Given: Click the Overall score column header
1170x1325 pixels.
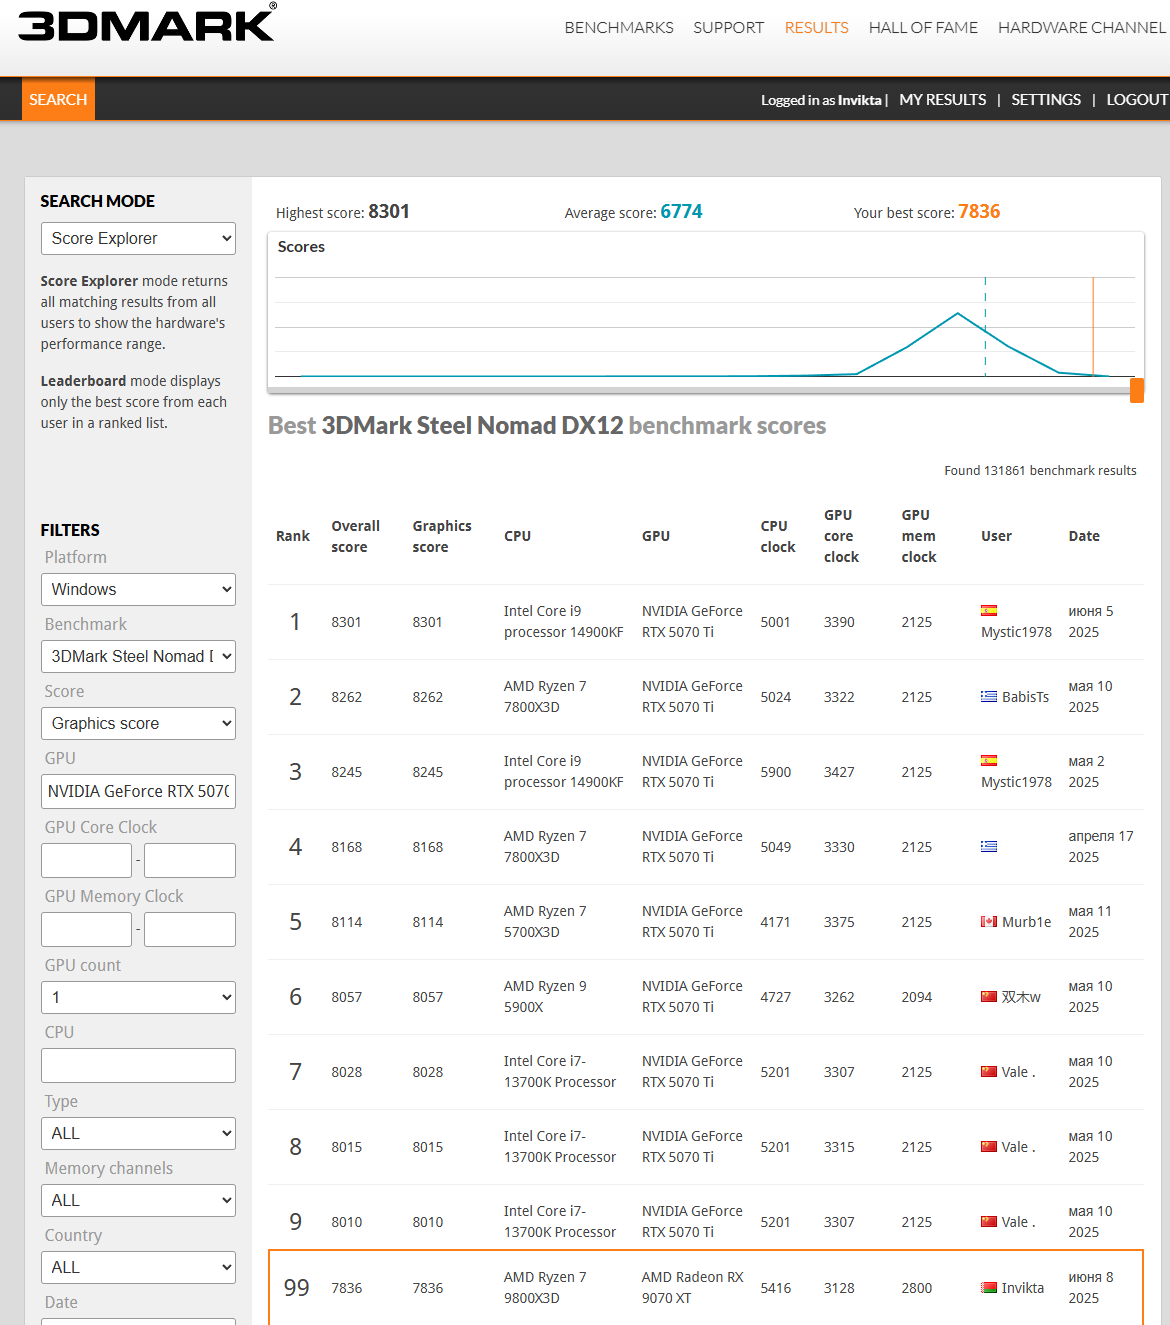Looking at the screenshot, I should (355, 536).
